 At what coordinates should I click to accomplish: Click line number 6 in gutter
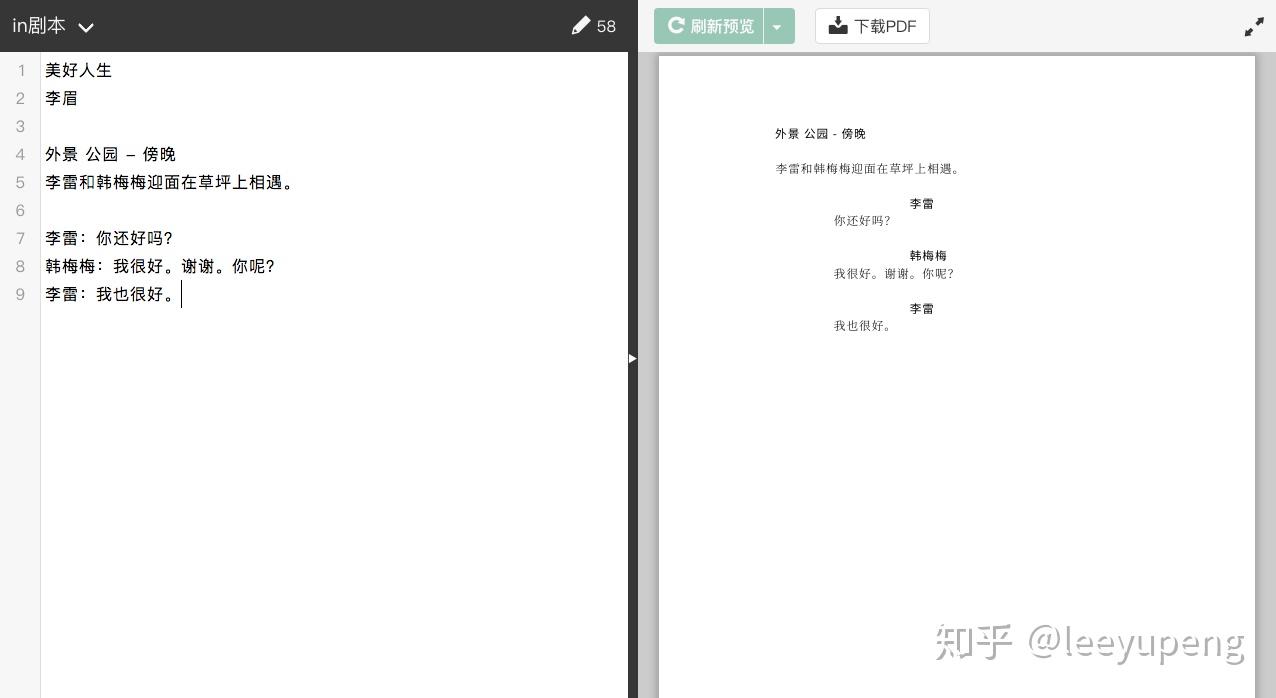coord(20,210)
